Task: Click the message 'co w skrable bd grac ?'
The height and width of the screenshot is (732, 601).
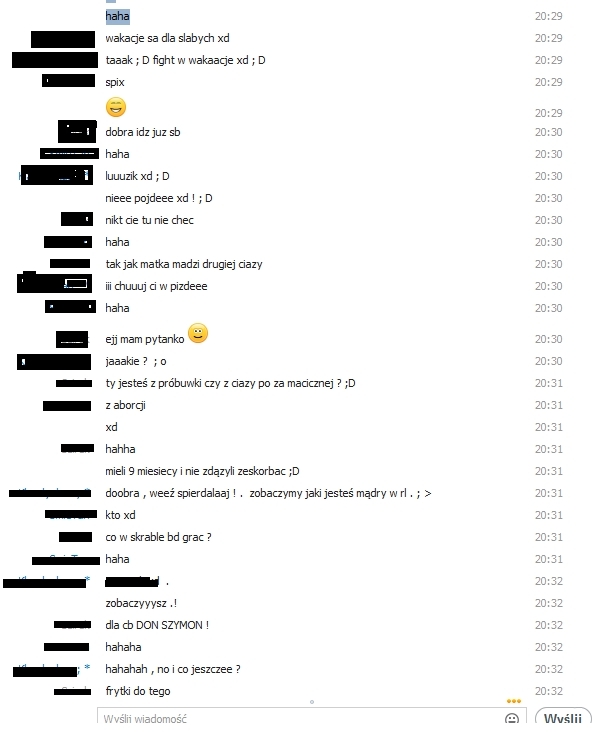Action: pos(158,537)
